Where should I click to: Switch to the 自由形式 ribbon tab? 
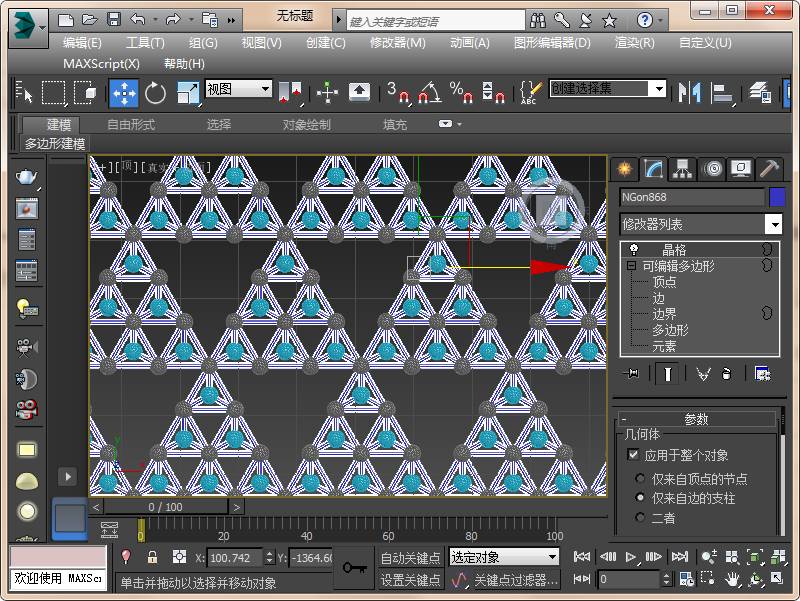click(131, 124)
